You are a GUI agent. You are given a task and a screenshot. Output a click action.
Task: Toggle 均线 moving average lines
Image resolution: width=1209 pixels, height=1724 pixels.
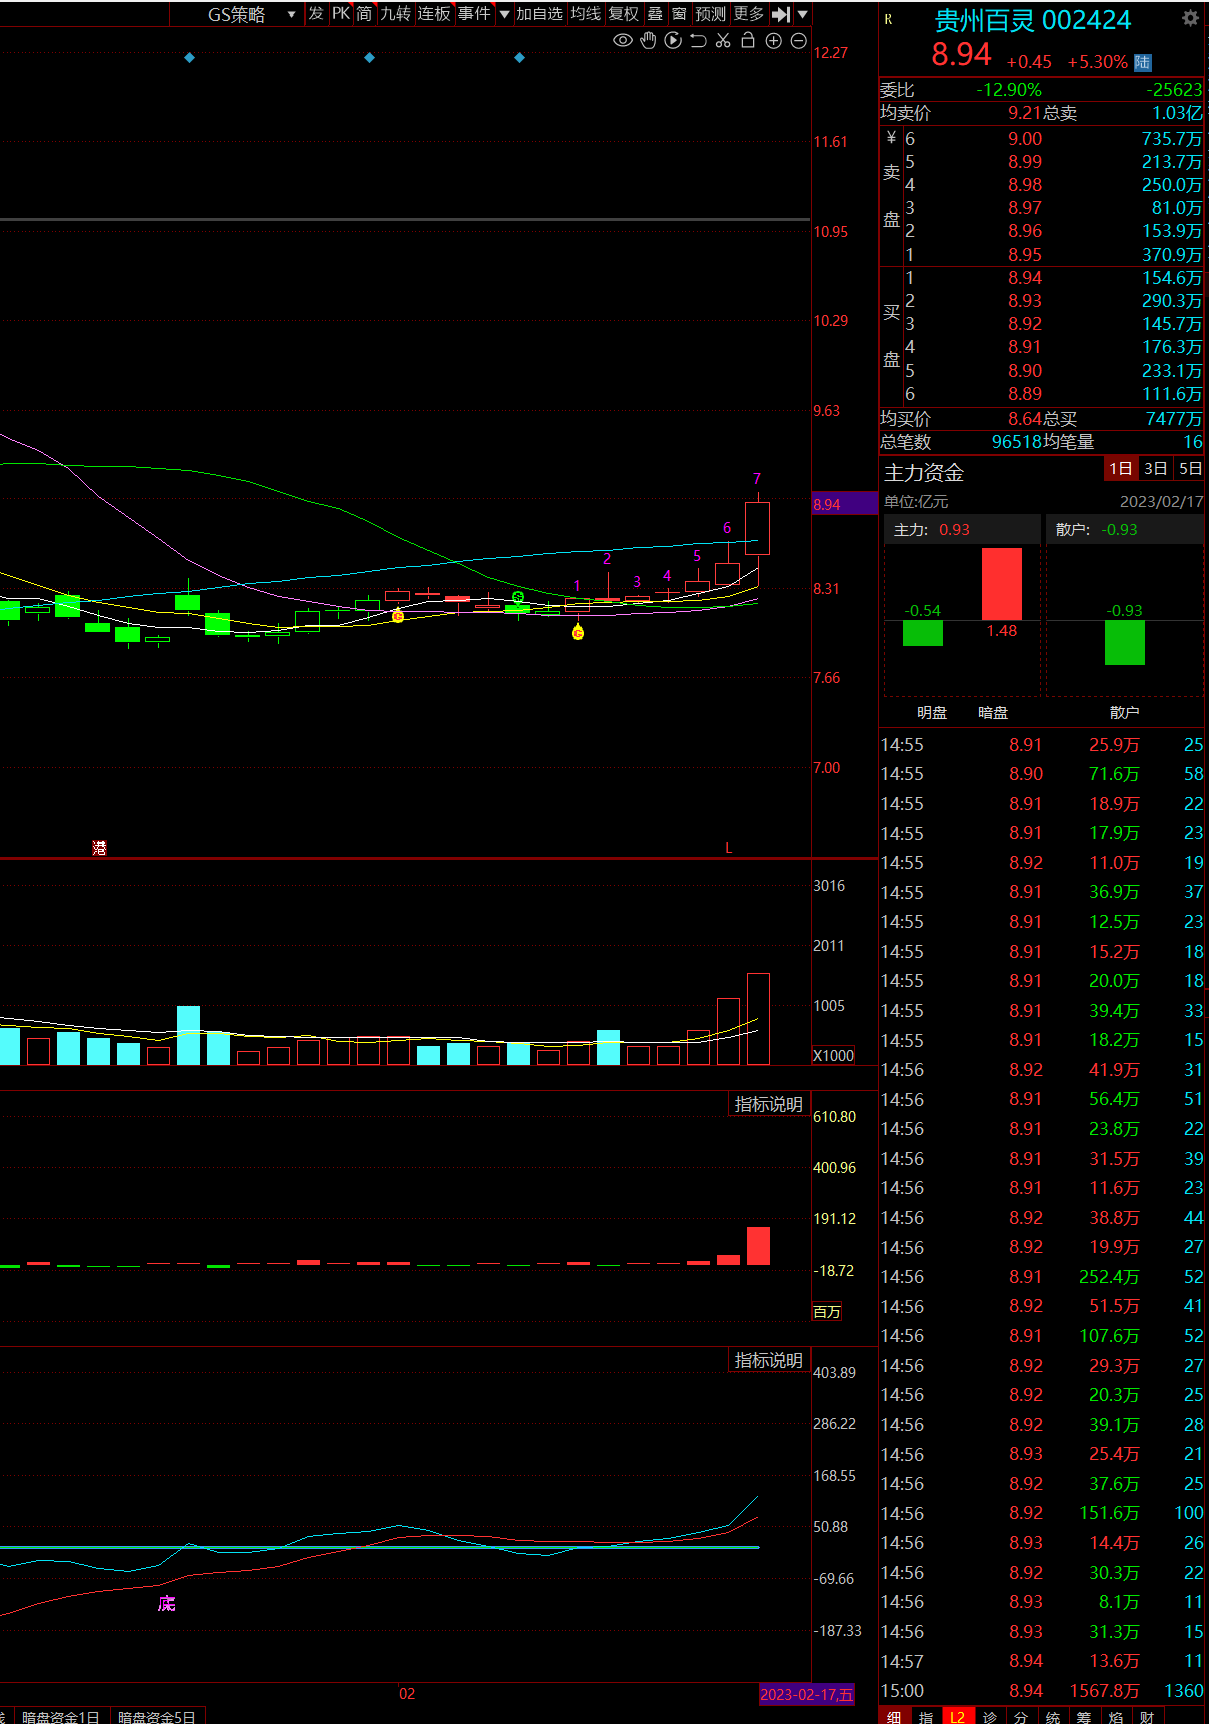(586, 14)
